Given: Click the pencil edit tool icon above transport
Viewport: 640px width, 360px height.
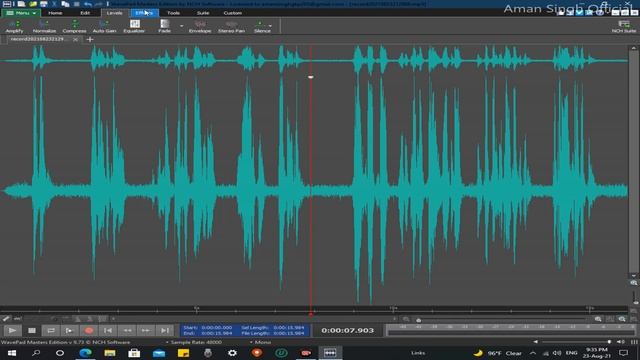Looking at the screenshot, I should click(6, 318).
